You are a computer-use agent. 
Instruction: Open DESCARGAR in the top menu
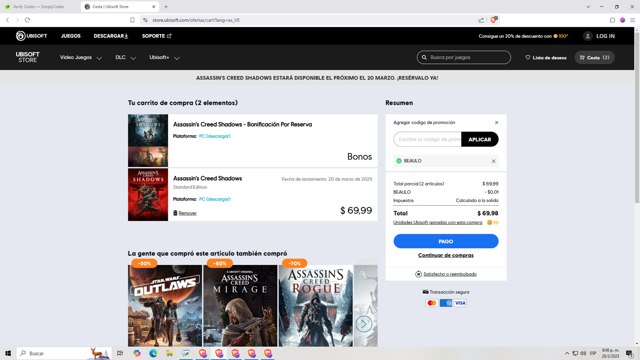(111, 36)
